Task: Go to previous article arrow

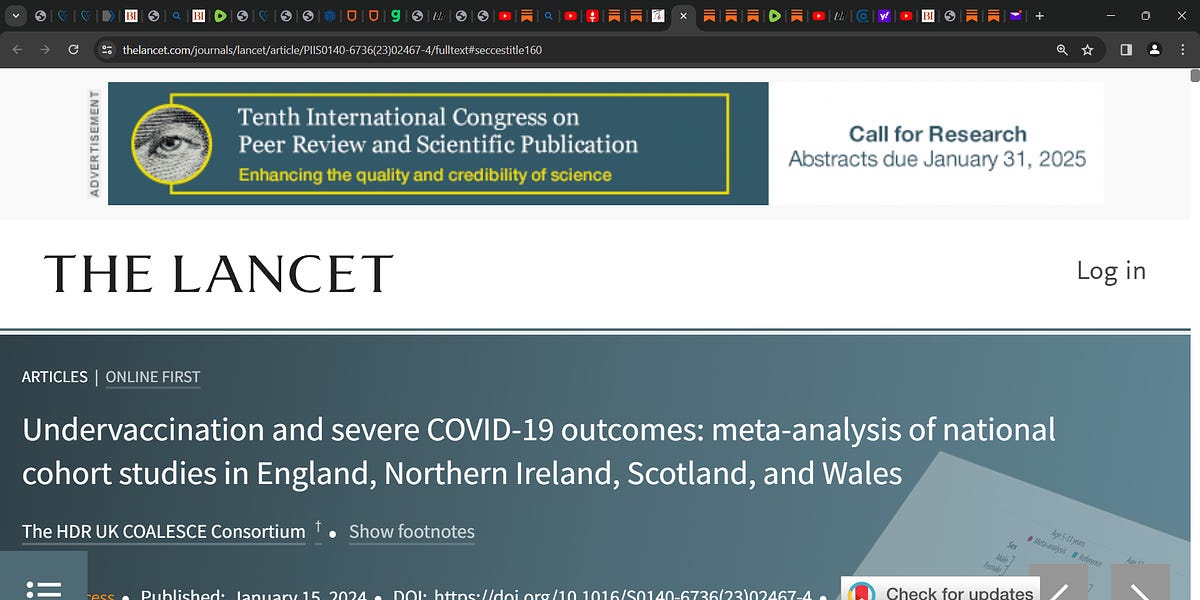Action: coord(1058,583)
